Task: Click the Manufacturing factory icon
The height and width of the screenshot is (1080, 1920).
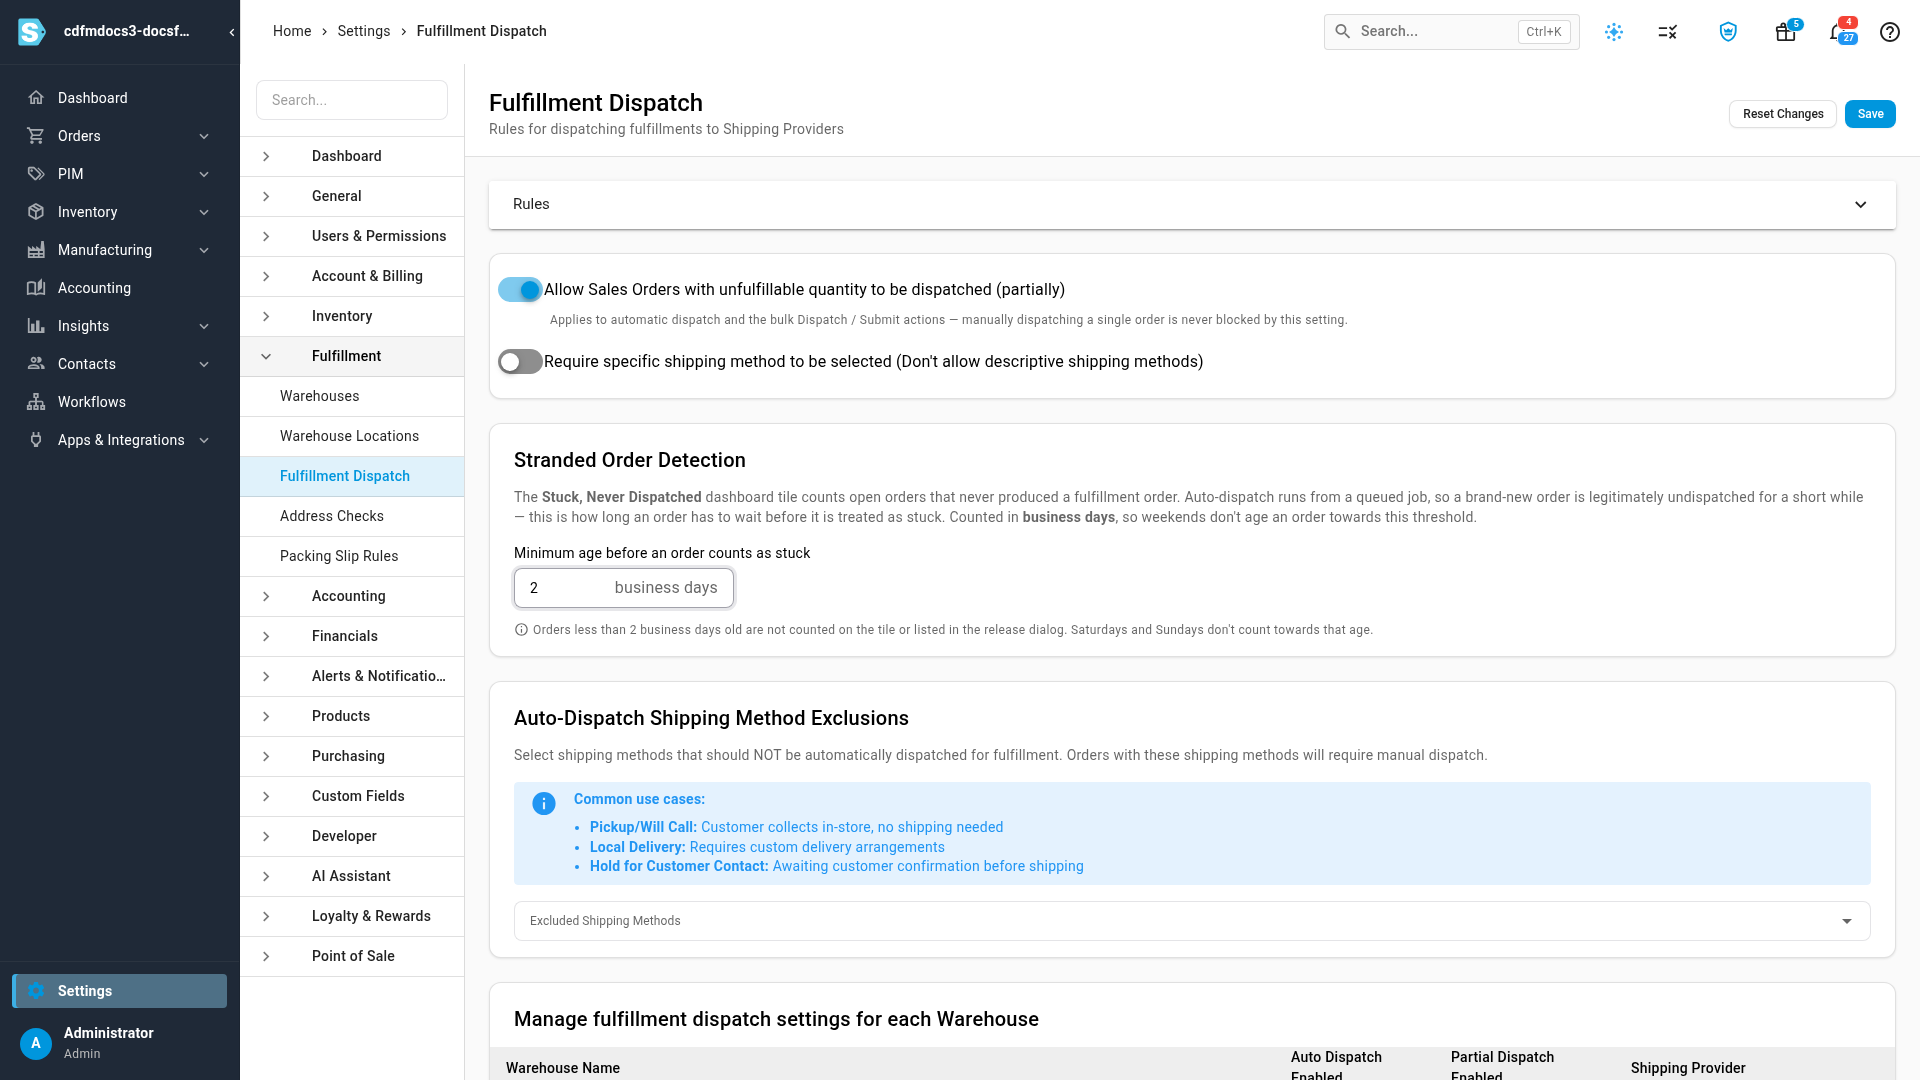Action: click(36, 250)
